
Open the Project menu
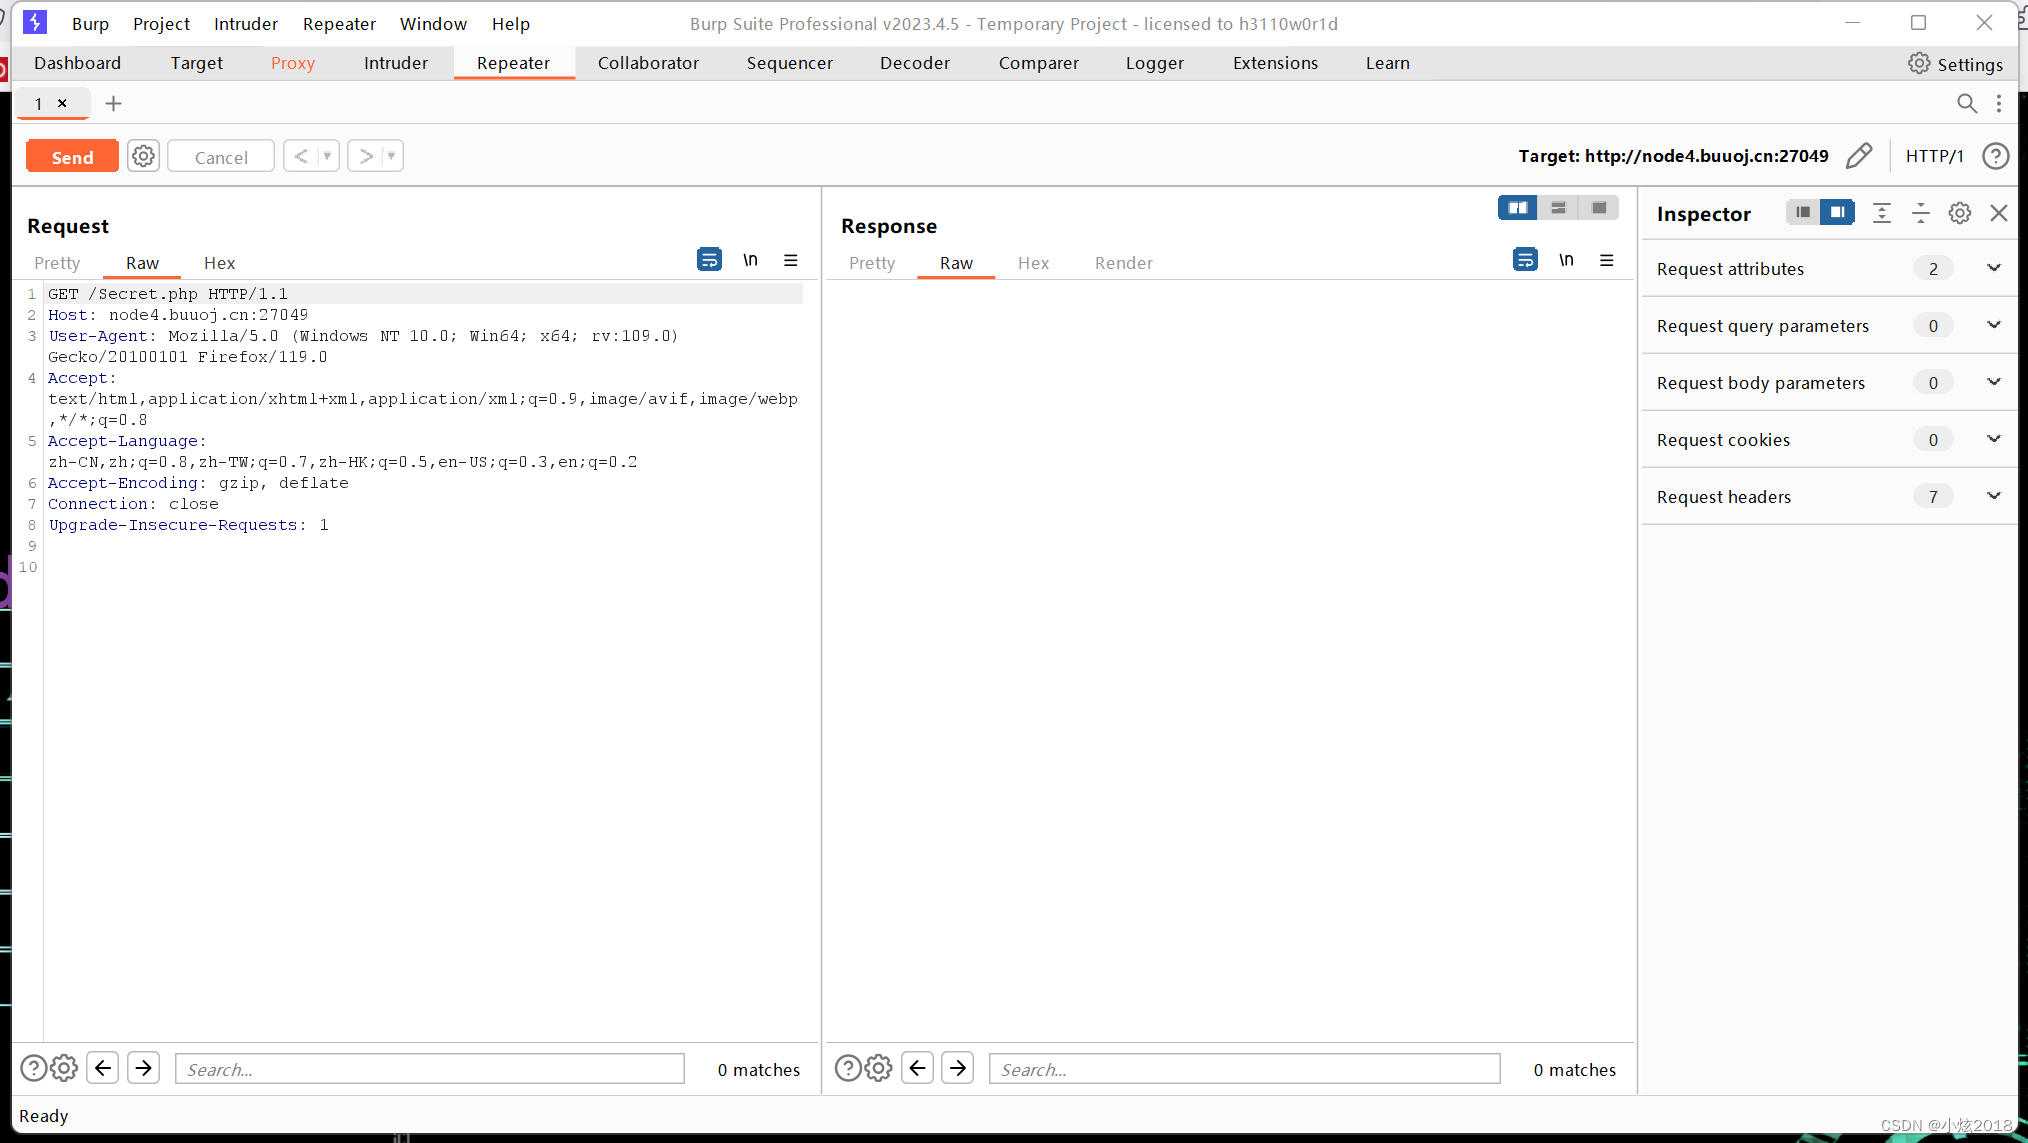click(x=161, y=24)
